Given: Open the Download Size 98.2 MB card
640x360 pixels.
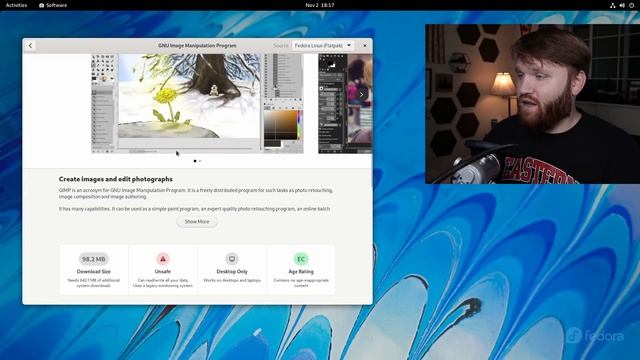Looking at the screenshot, I should coord(94,269).
